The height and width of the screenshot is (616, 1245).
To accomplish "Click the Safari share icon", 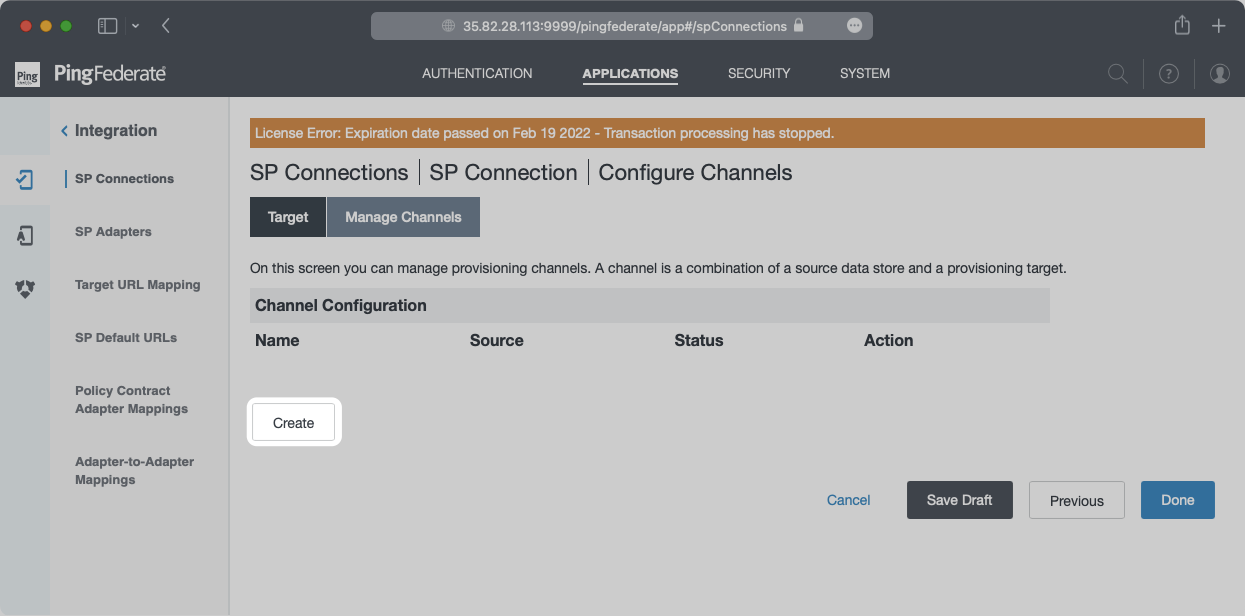I will tap(1182, 26).
